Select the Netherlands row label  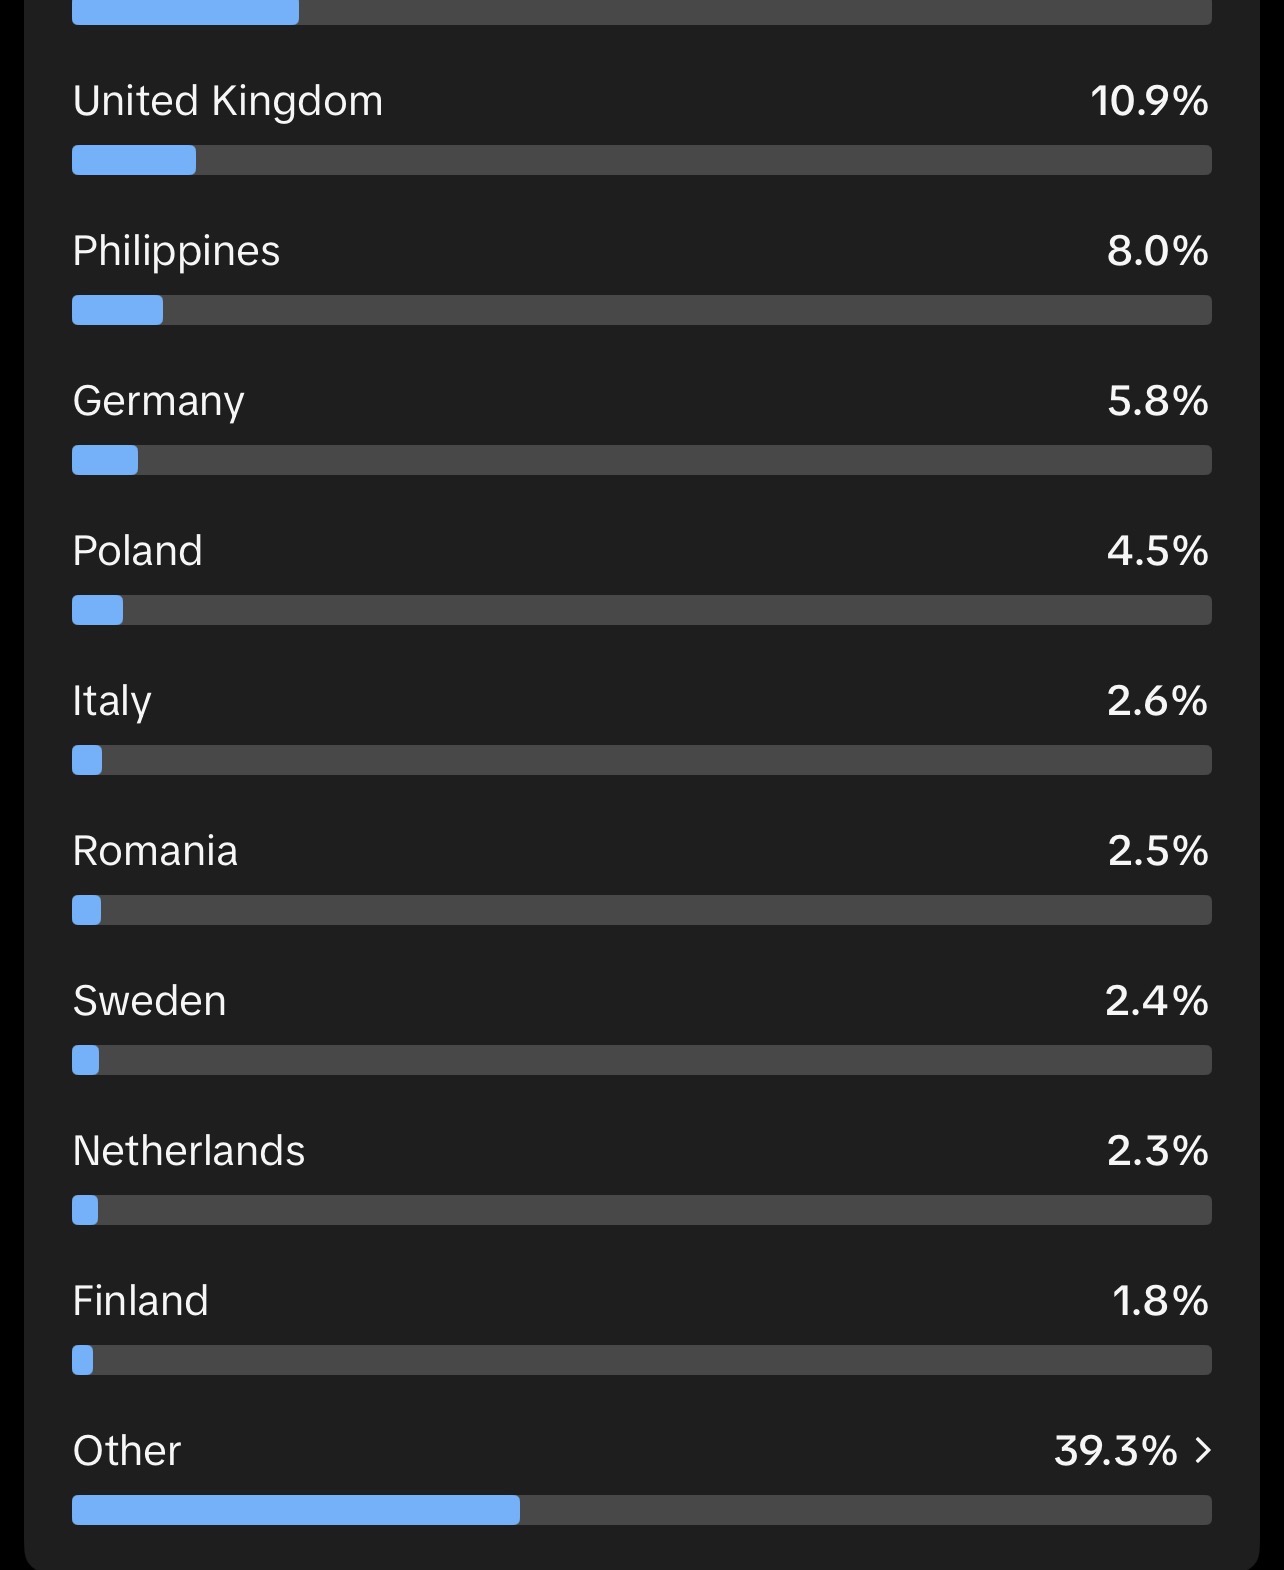click(x=189, y=1151)
